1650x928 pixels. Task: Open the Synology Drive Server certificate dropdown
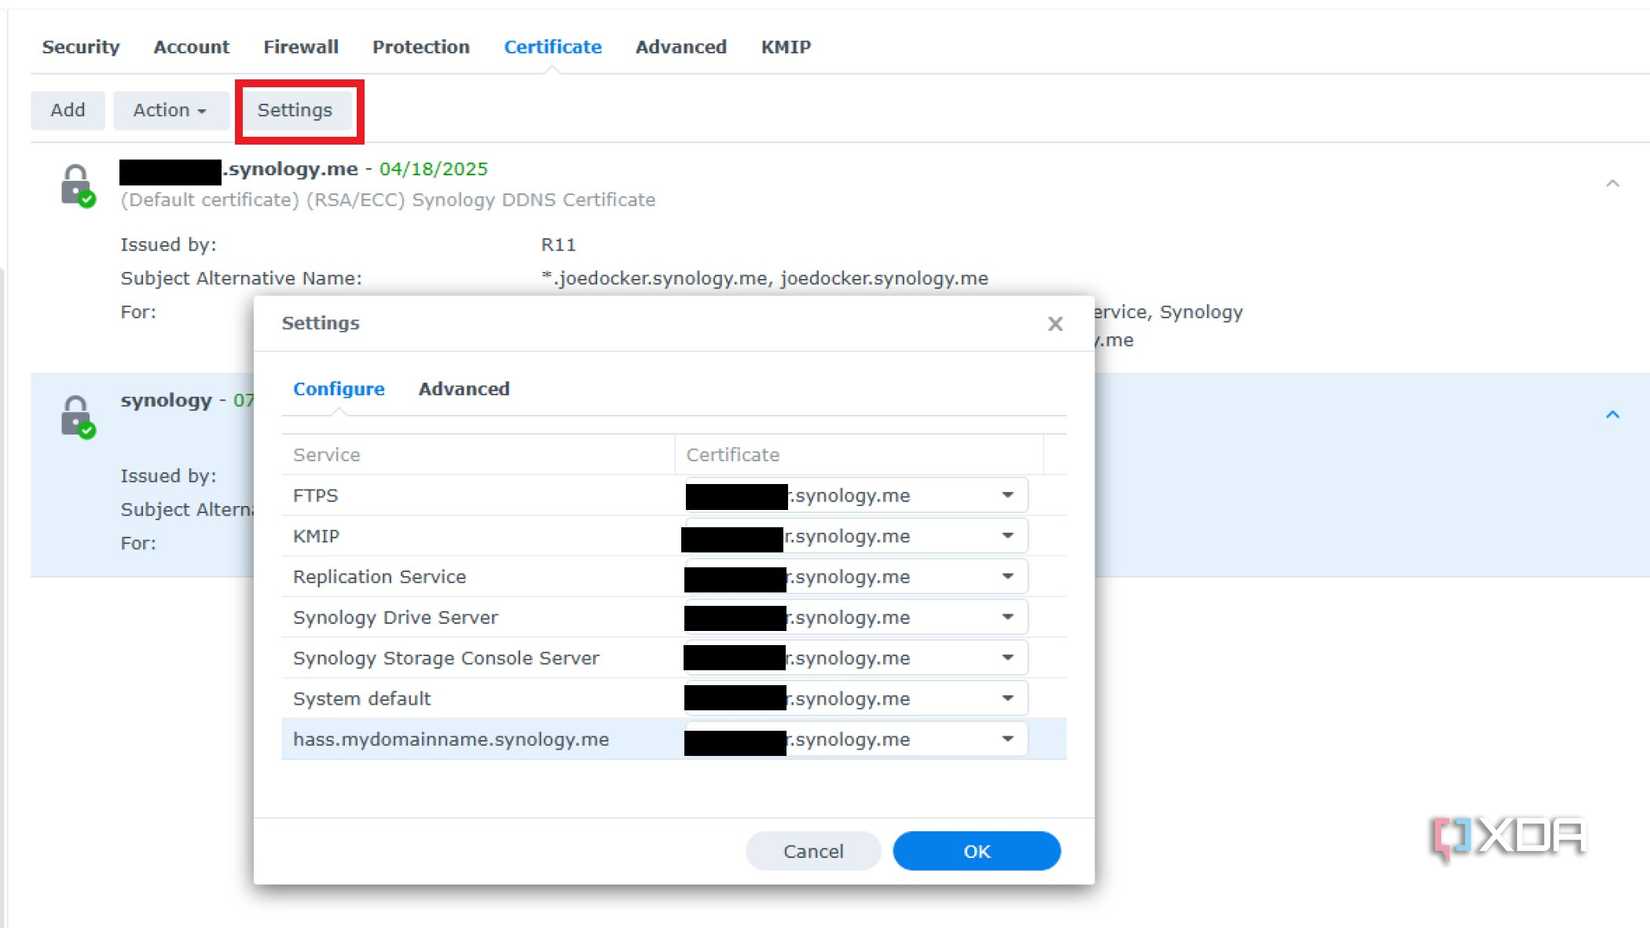click(x=1008, y=617)
